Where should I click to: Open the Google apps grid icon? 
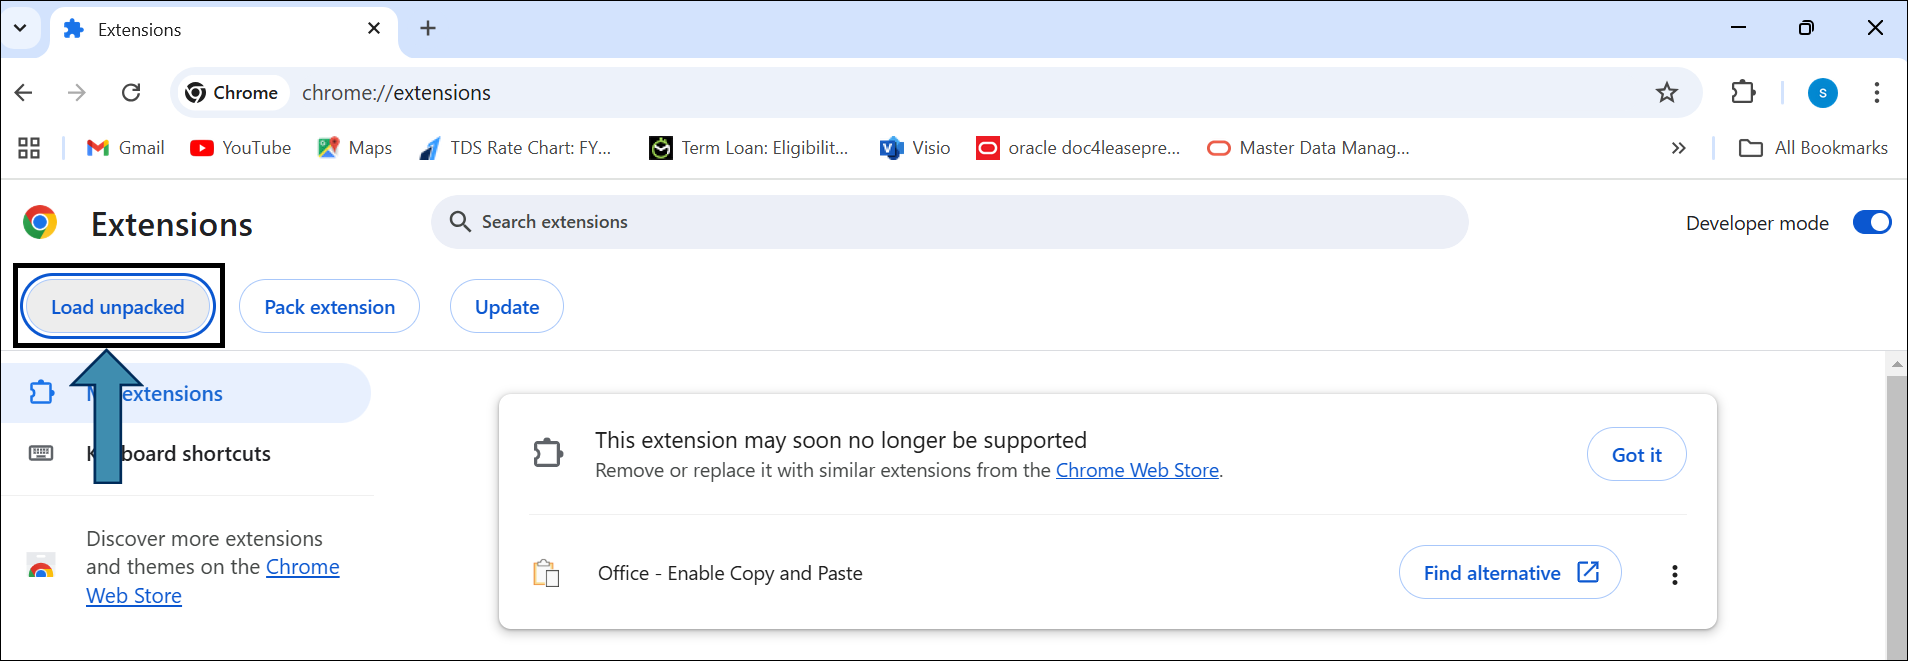[x=29, y=148]
